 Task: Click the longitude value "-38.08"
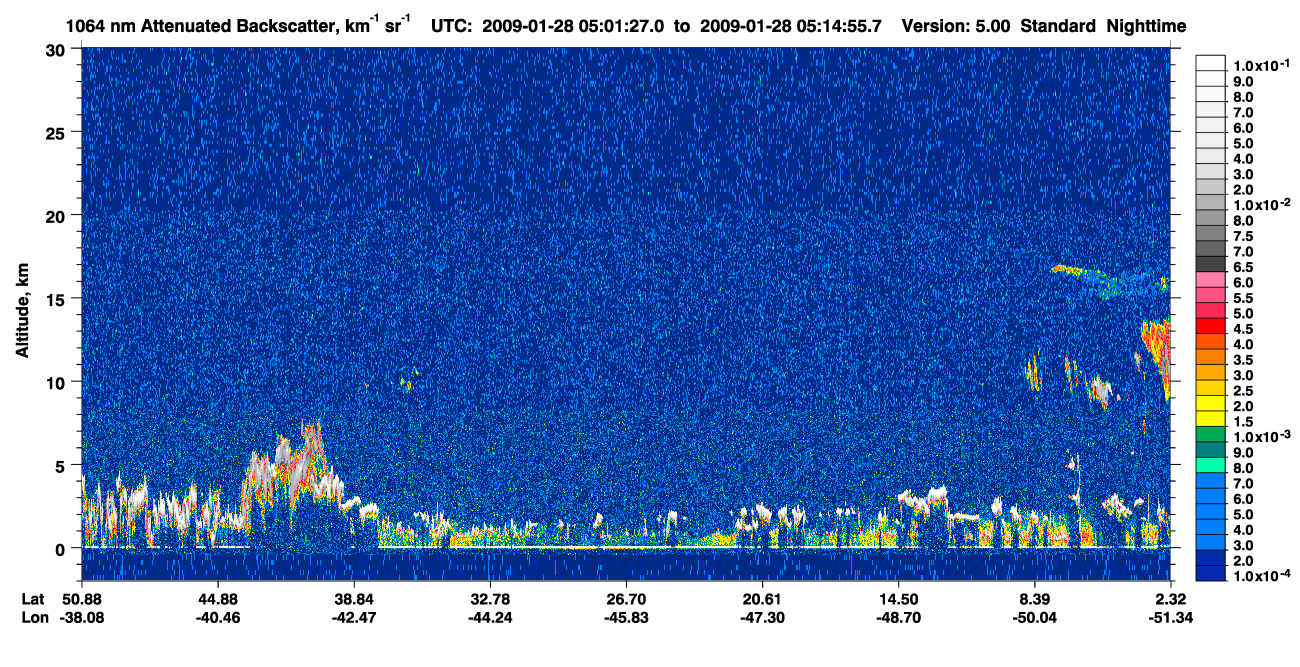(x=82, y=617)
